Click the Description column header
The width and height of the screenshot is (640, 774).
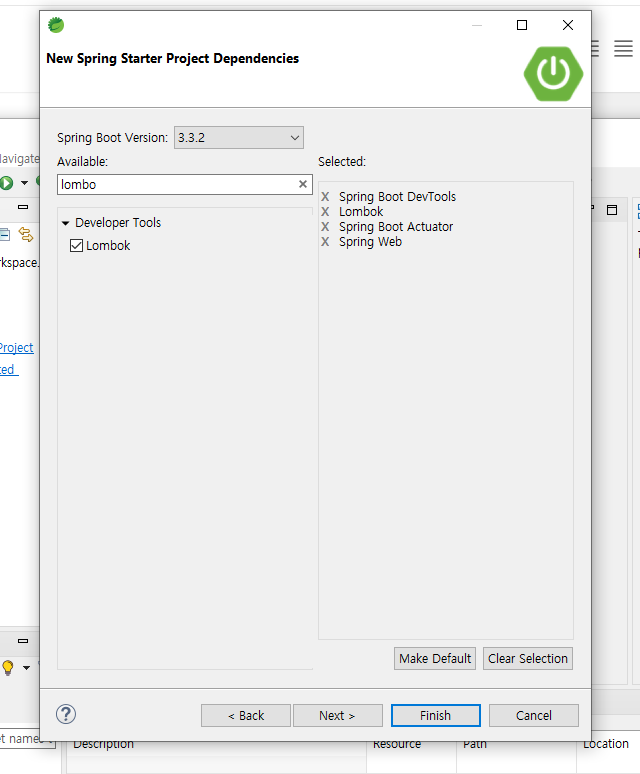(x=103, y=744)
